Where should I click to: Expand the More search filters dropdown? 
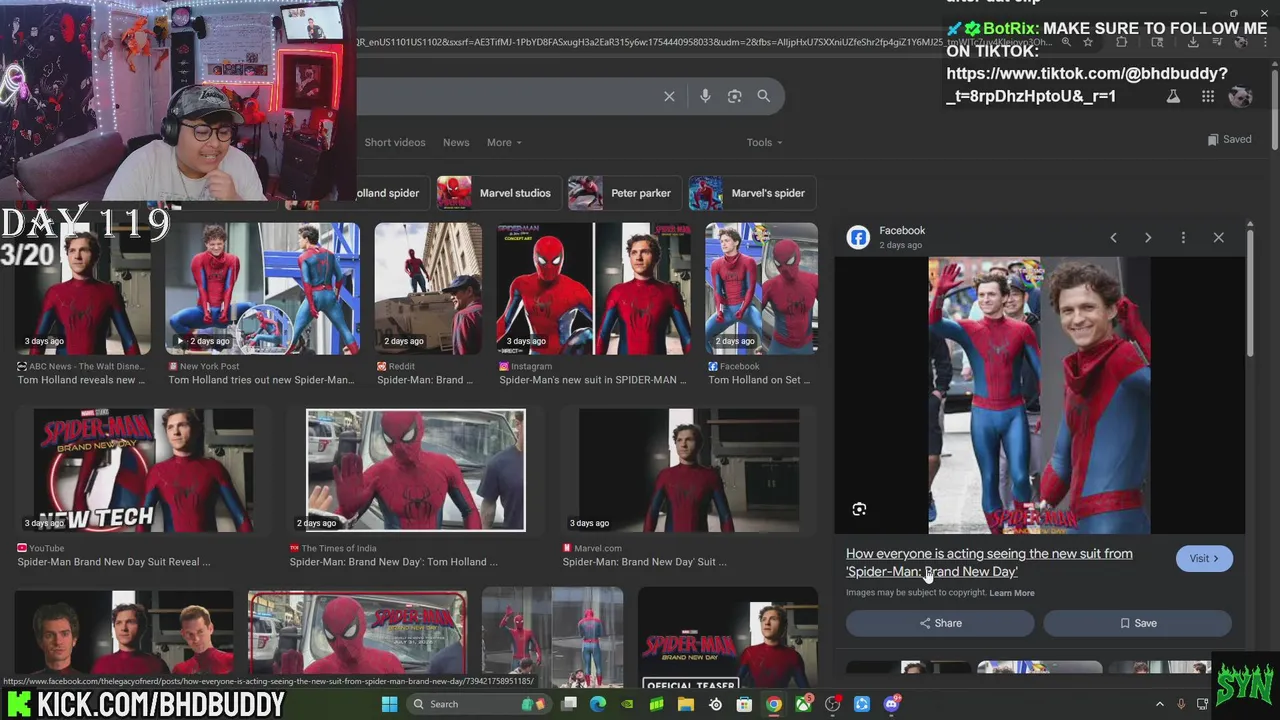coord(504,142)
